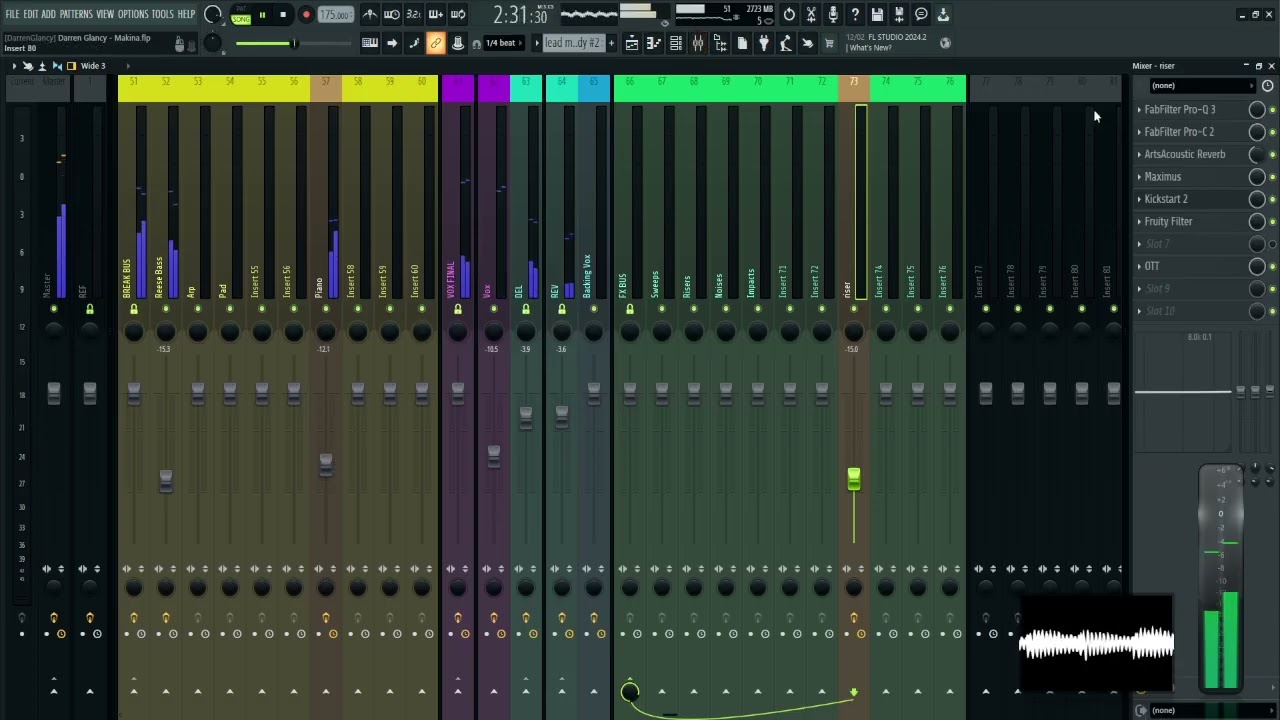Expand Maximus slot arrow
The height and width of the screenshot is (720, 1280).
point(1139,177)
